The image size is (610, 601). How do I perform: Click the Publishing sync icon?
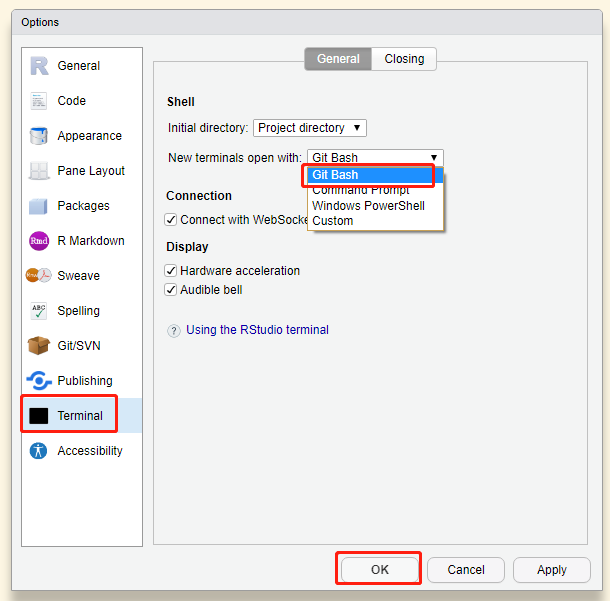[x=39, y=381]
